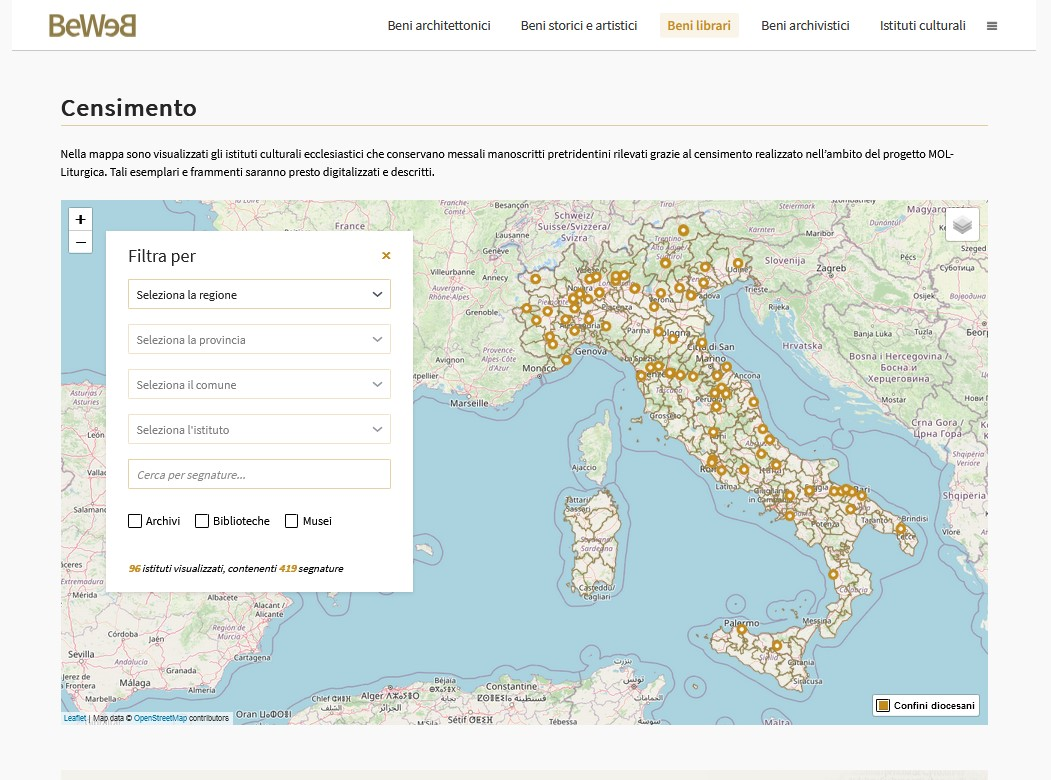Click the BeWeB logo
The image size is (1051, 780).
[92, 26]
